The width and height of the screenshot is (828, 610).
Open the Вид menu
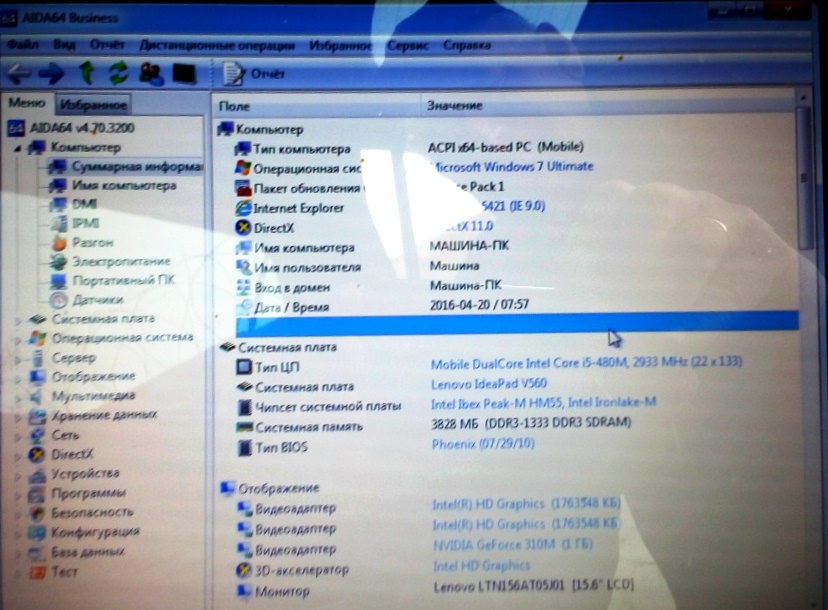[x=64, y=45]
